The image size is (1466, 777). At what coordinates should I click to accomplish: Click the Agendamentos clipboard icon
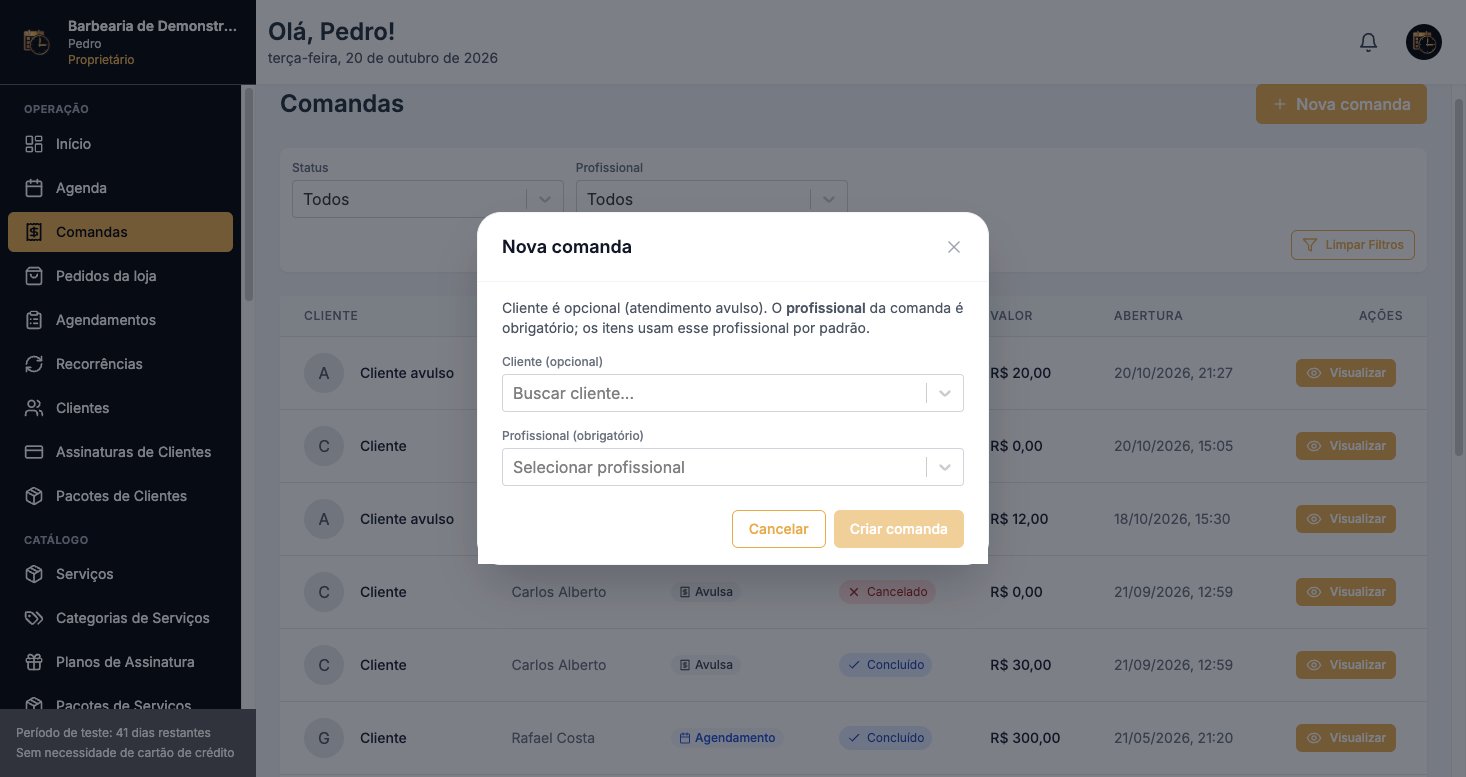[34, 320]
